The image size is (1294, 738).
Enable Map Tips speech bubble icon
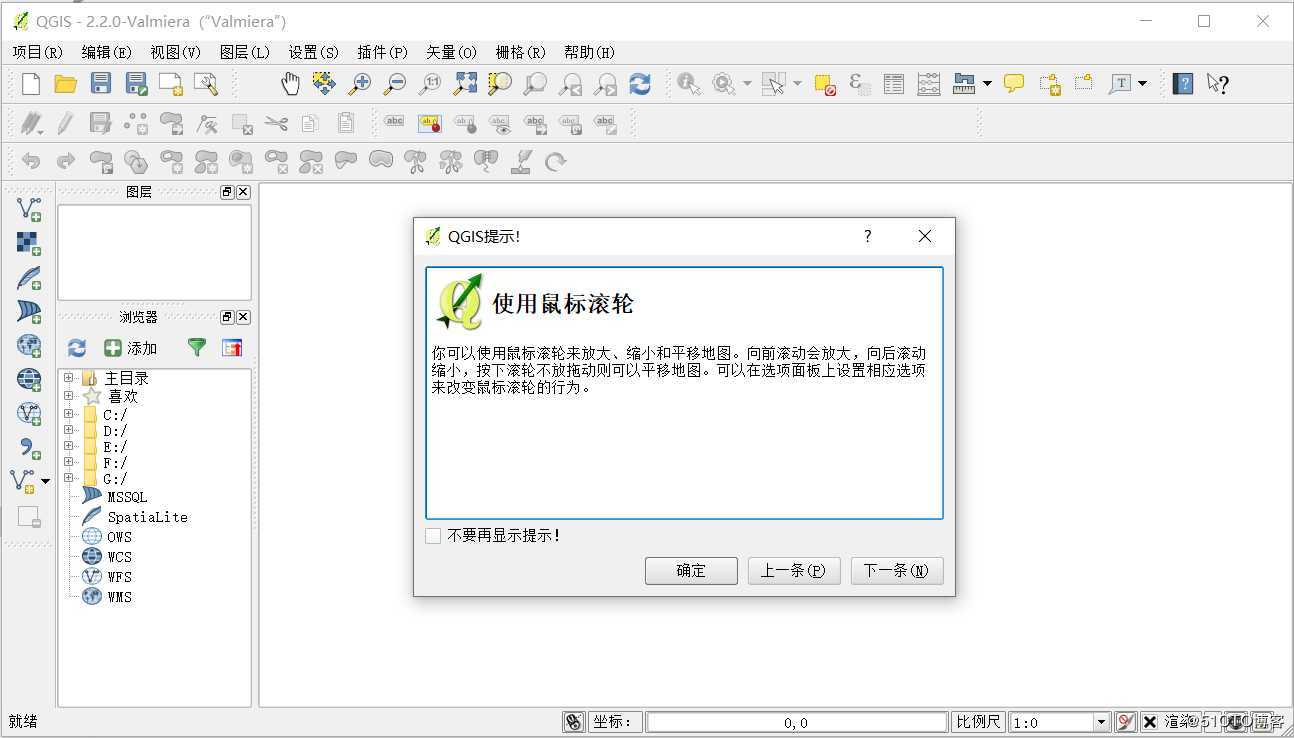tap(1014, 84)
